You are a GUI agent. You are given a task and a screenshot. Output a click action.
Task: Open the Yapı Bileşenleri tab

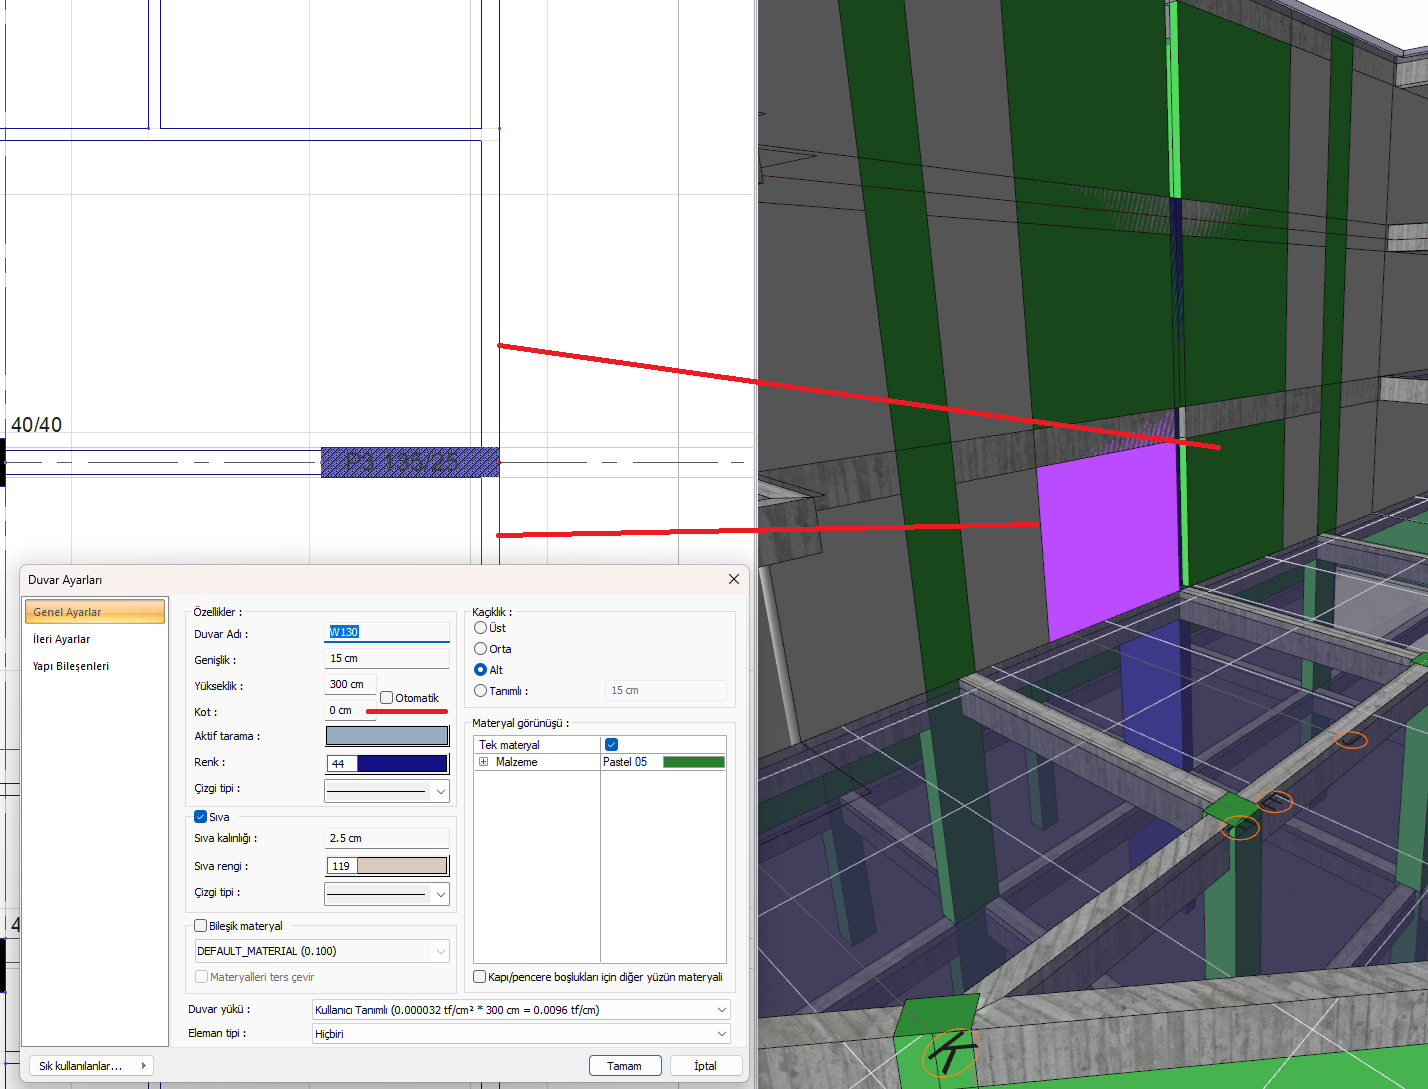71,666
